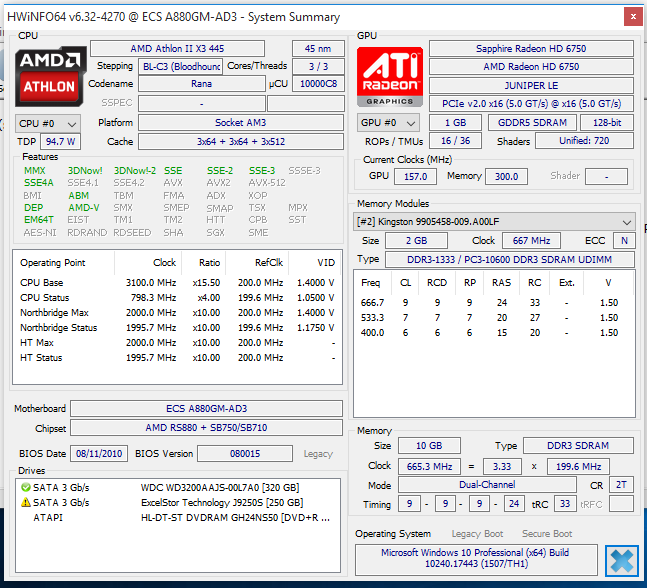The height and width of the screenshot is (588, 647).
Task: Click the 400.0 frequency timing row
Action: pyautogui.click(x=494, y=333)
